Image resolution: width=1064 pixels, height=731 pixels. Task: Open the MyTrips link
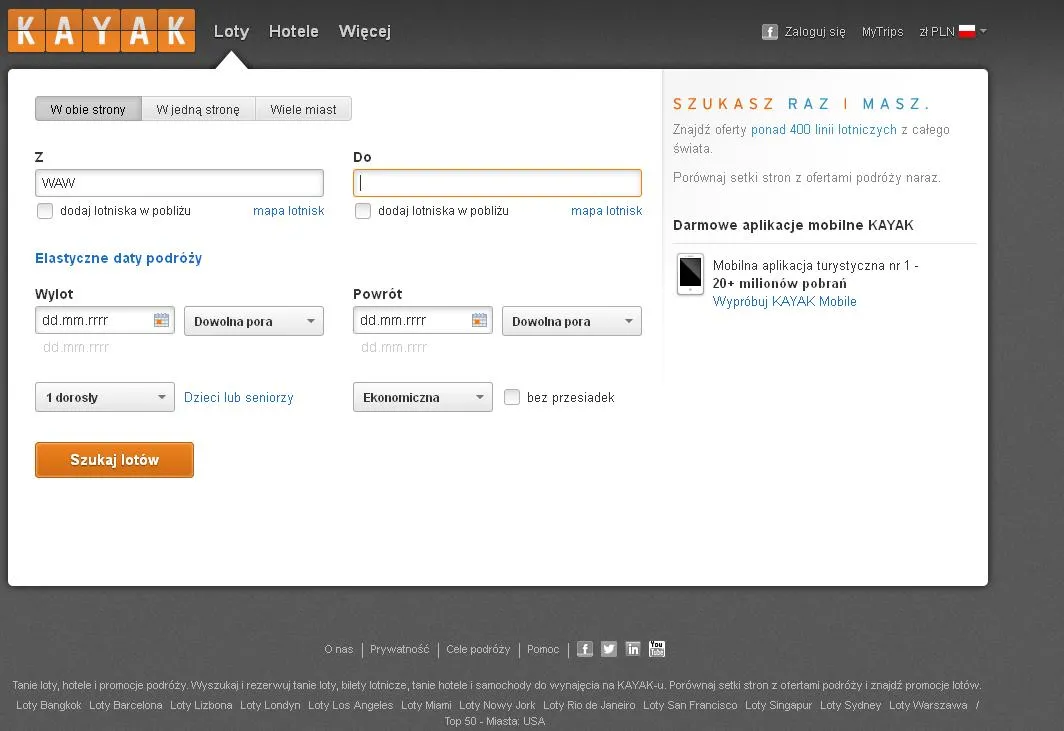[882, 32]
